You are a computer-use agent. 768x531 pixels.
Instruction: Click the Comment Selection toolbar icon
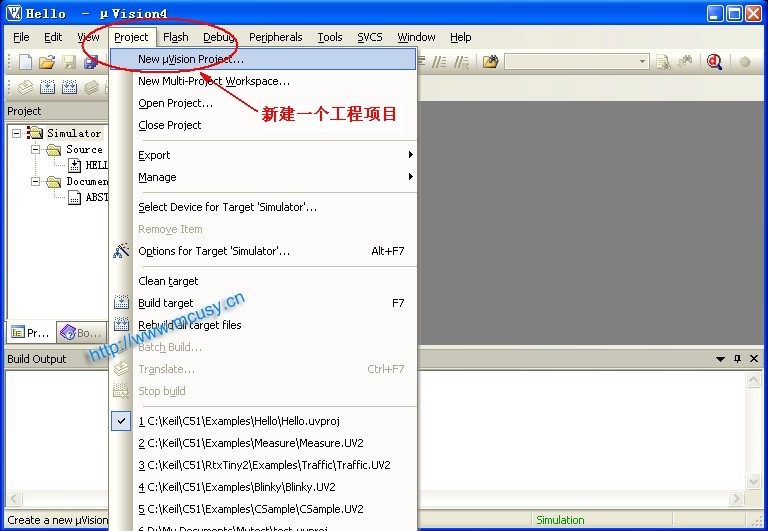coord(439,62)
